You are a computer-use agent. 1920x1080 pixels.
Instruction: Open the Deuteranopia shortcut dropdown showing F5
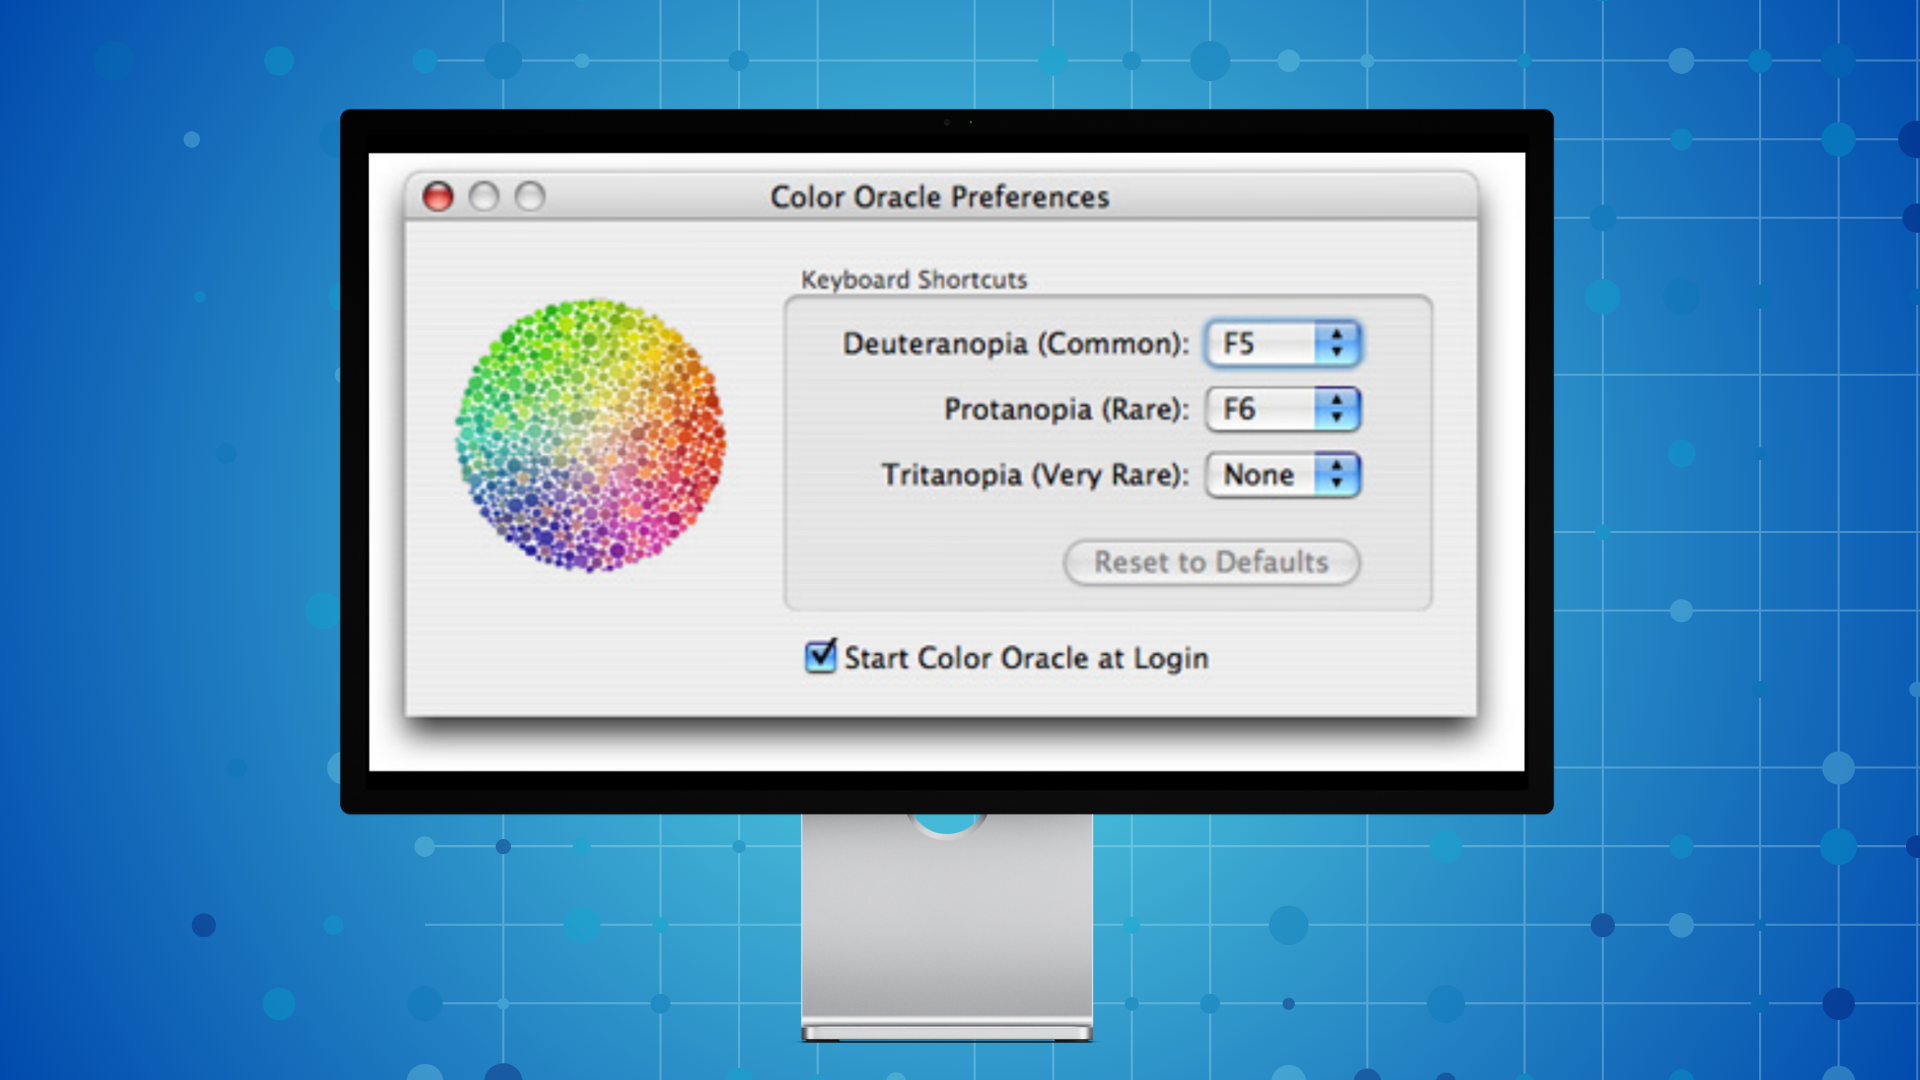pos(1283,344)
